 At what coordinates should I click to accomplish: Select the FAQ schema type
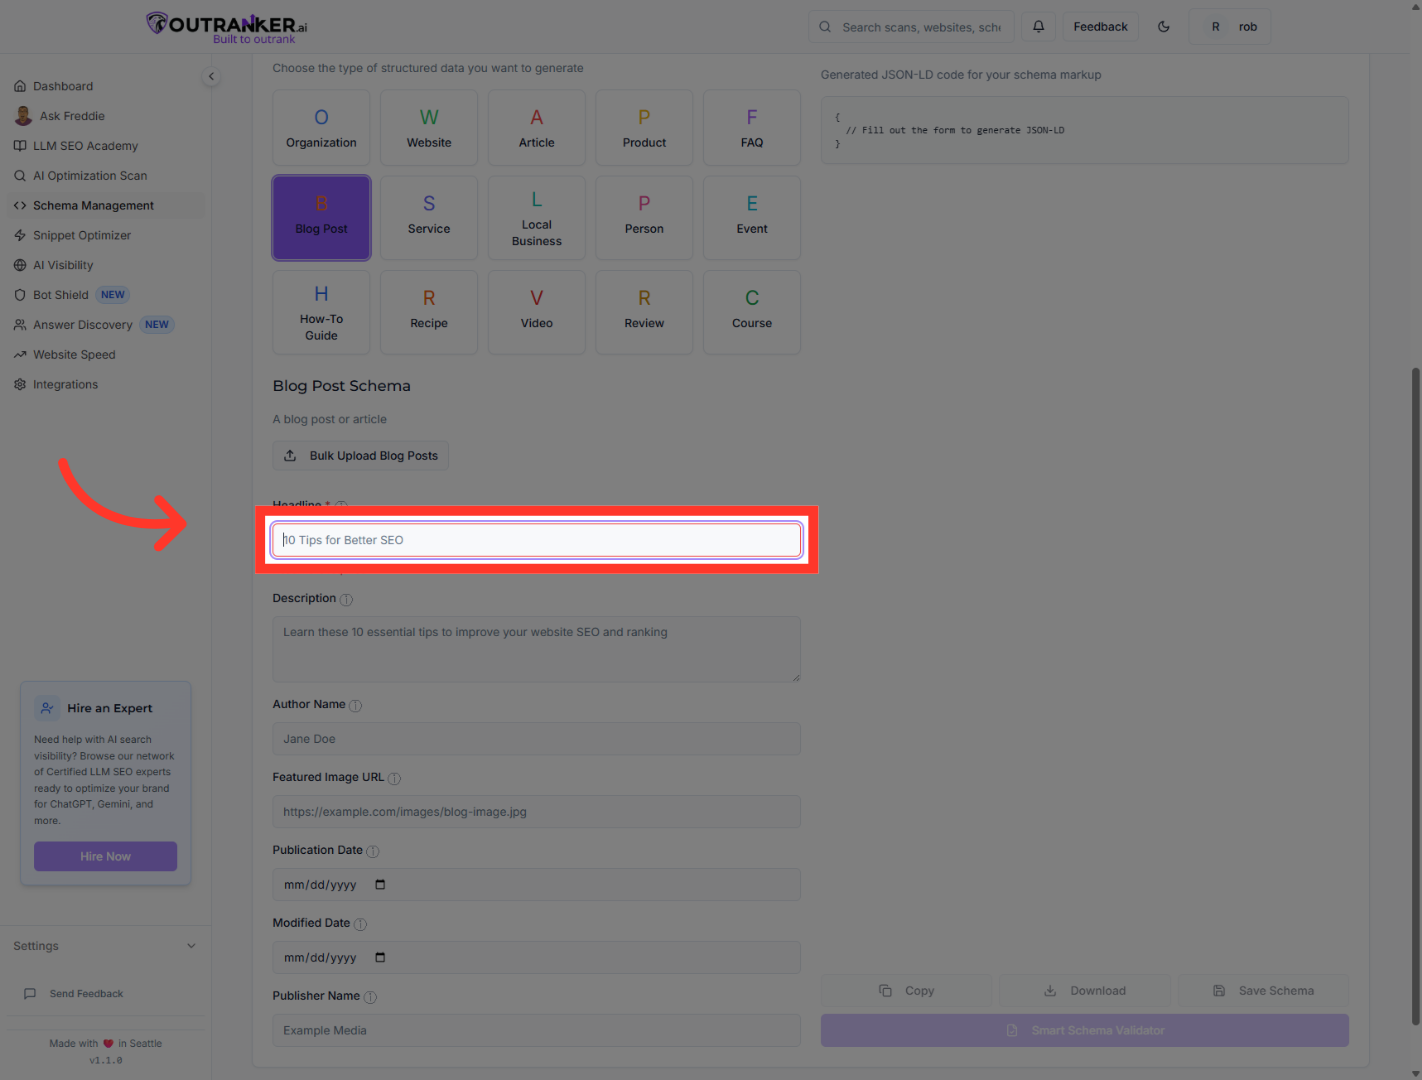(x=752, y=128)
